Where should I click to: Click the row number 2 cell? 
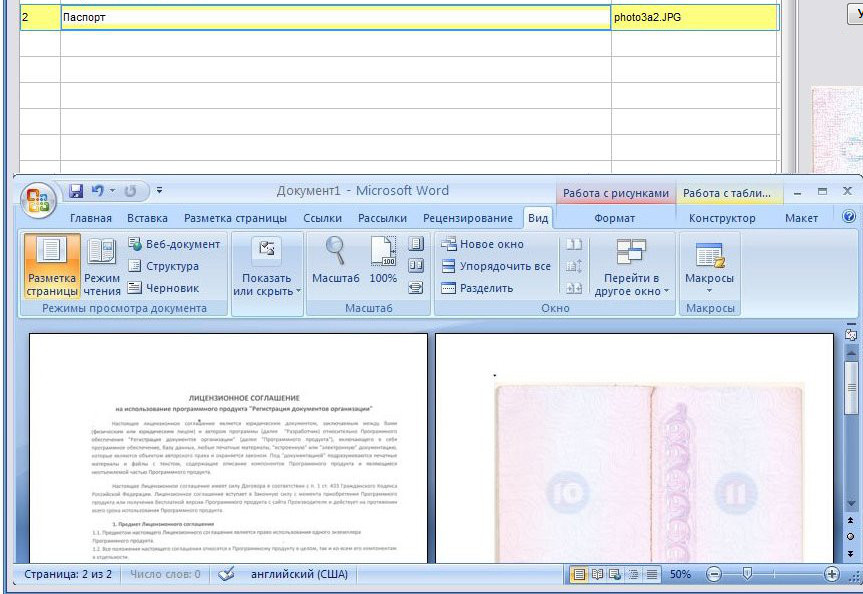tap(40, 17)
